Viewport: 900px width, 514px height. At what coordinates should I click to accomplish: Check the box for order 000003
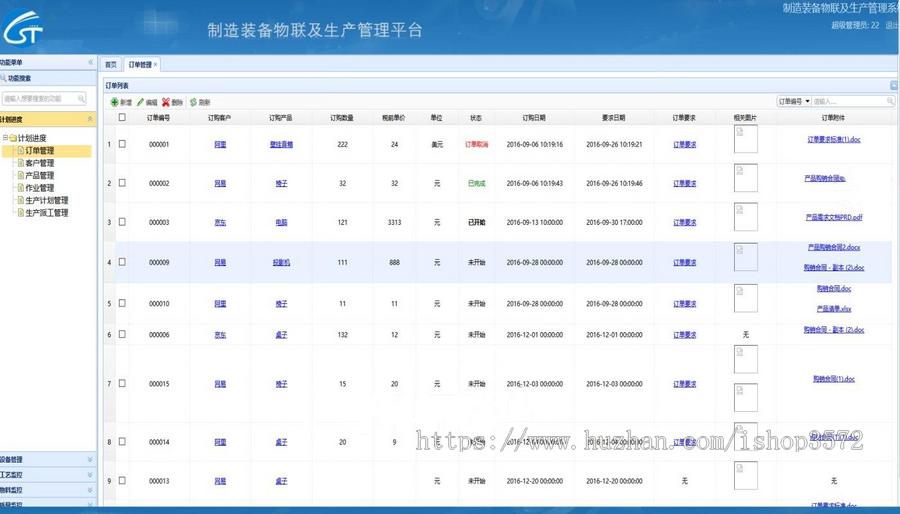point(122,221)
